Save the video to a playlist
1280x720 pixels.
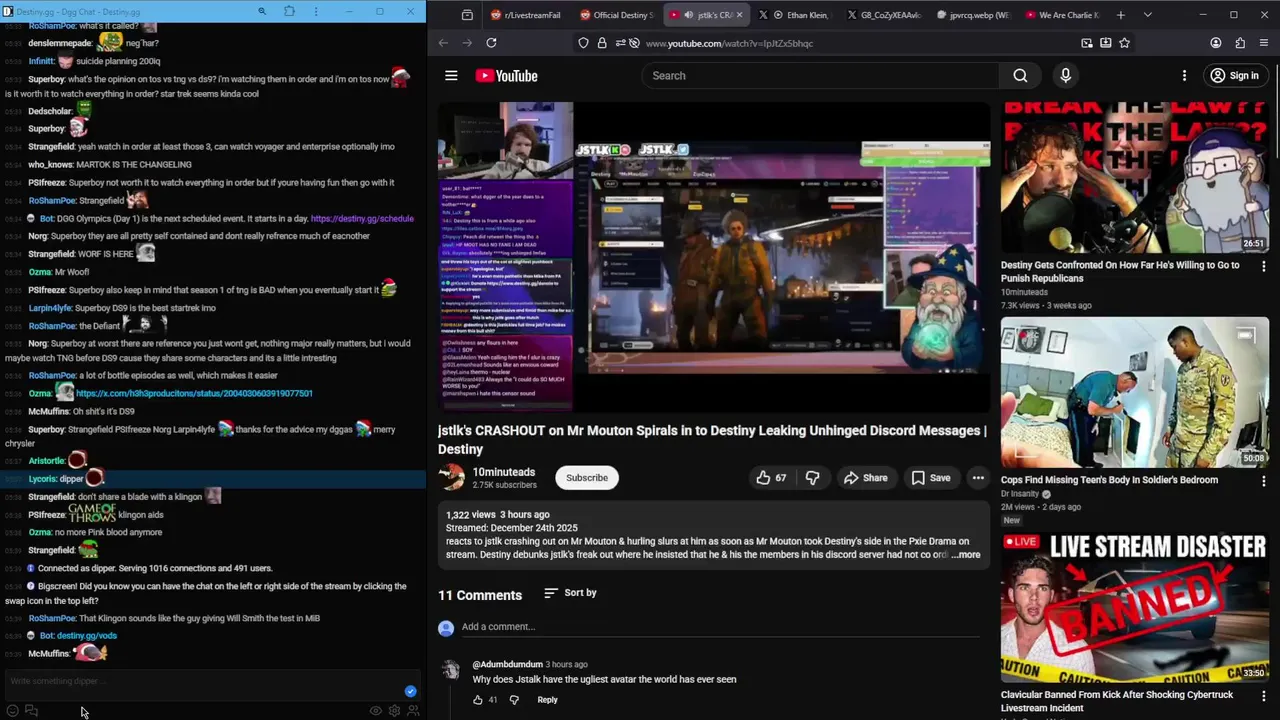(930, 478)
